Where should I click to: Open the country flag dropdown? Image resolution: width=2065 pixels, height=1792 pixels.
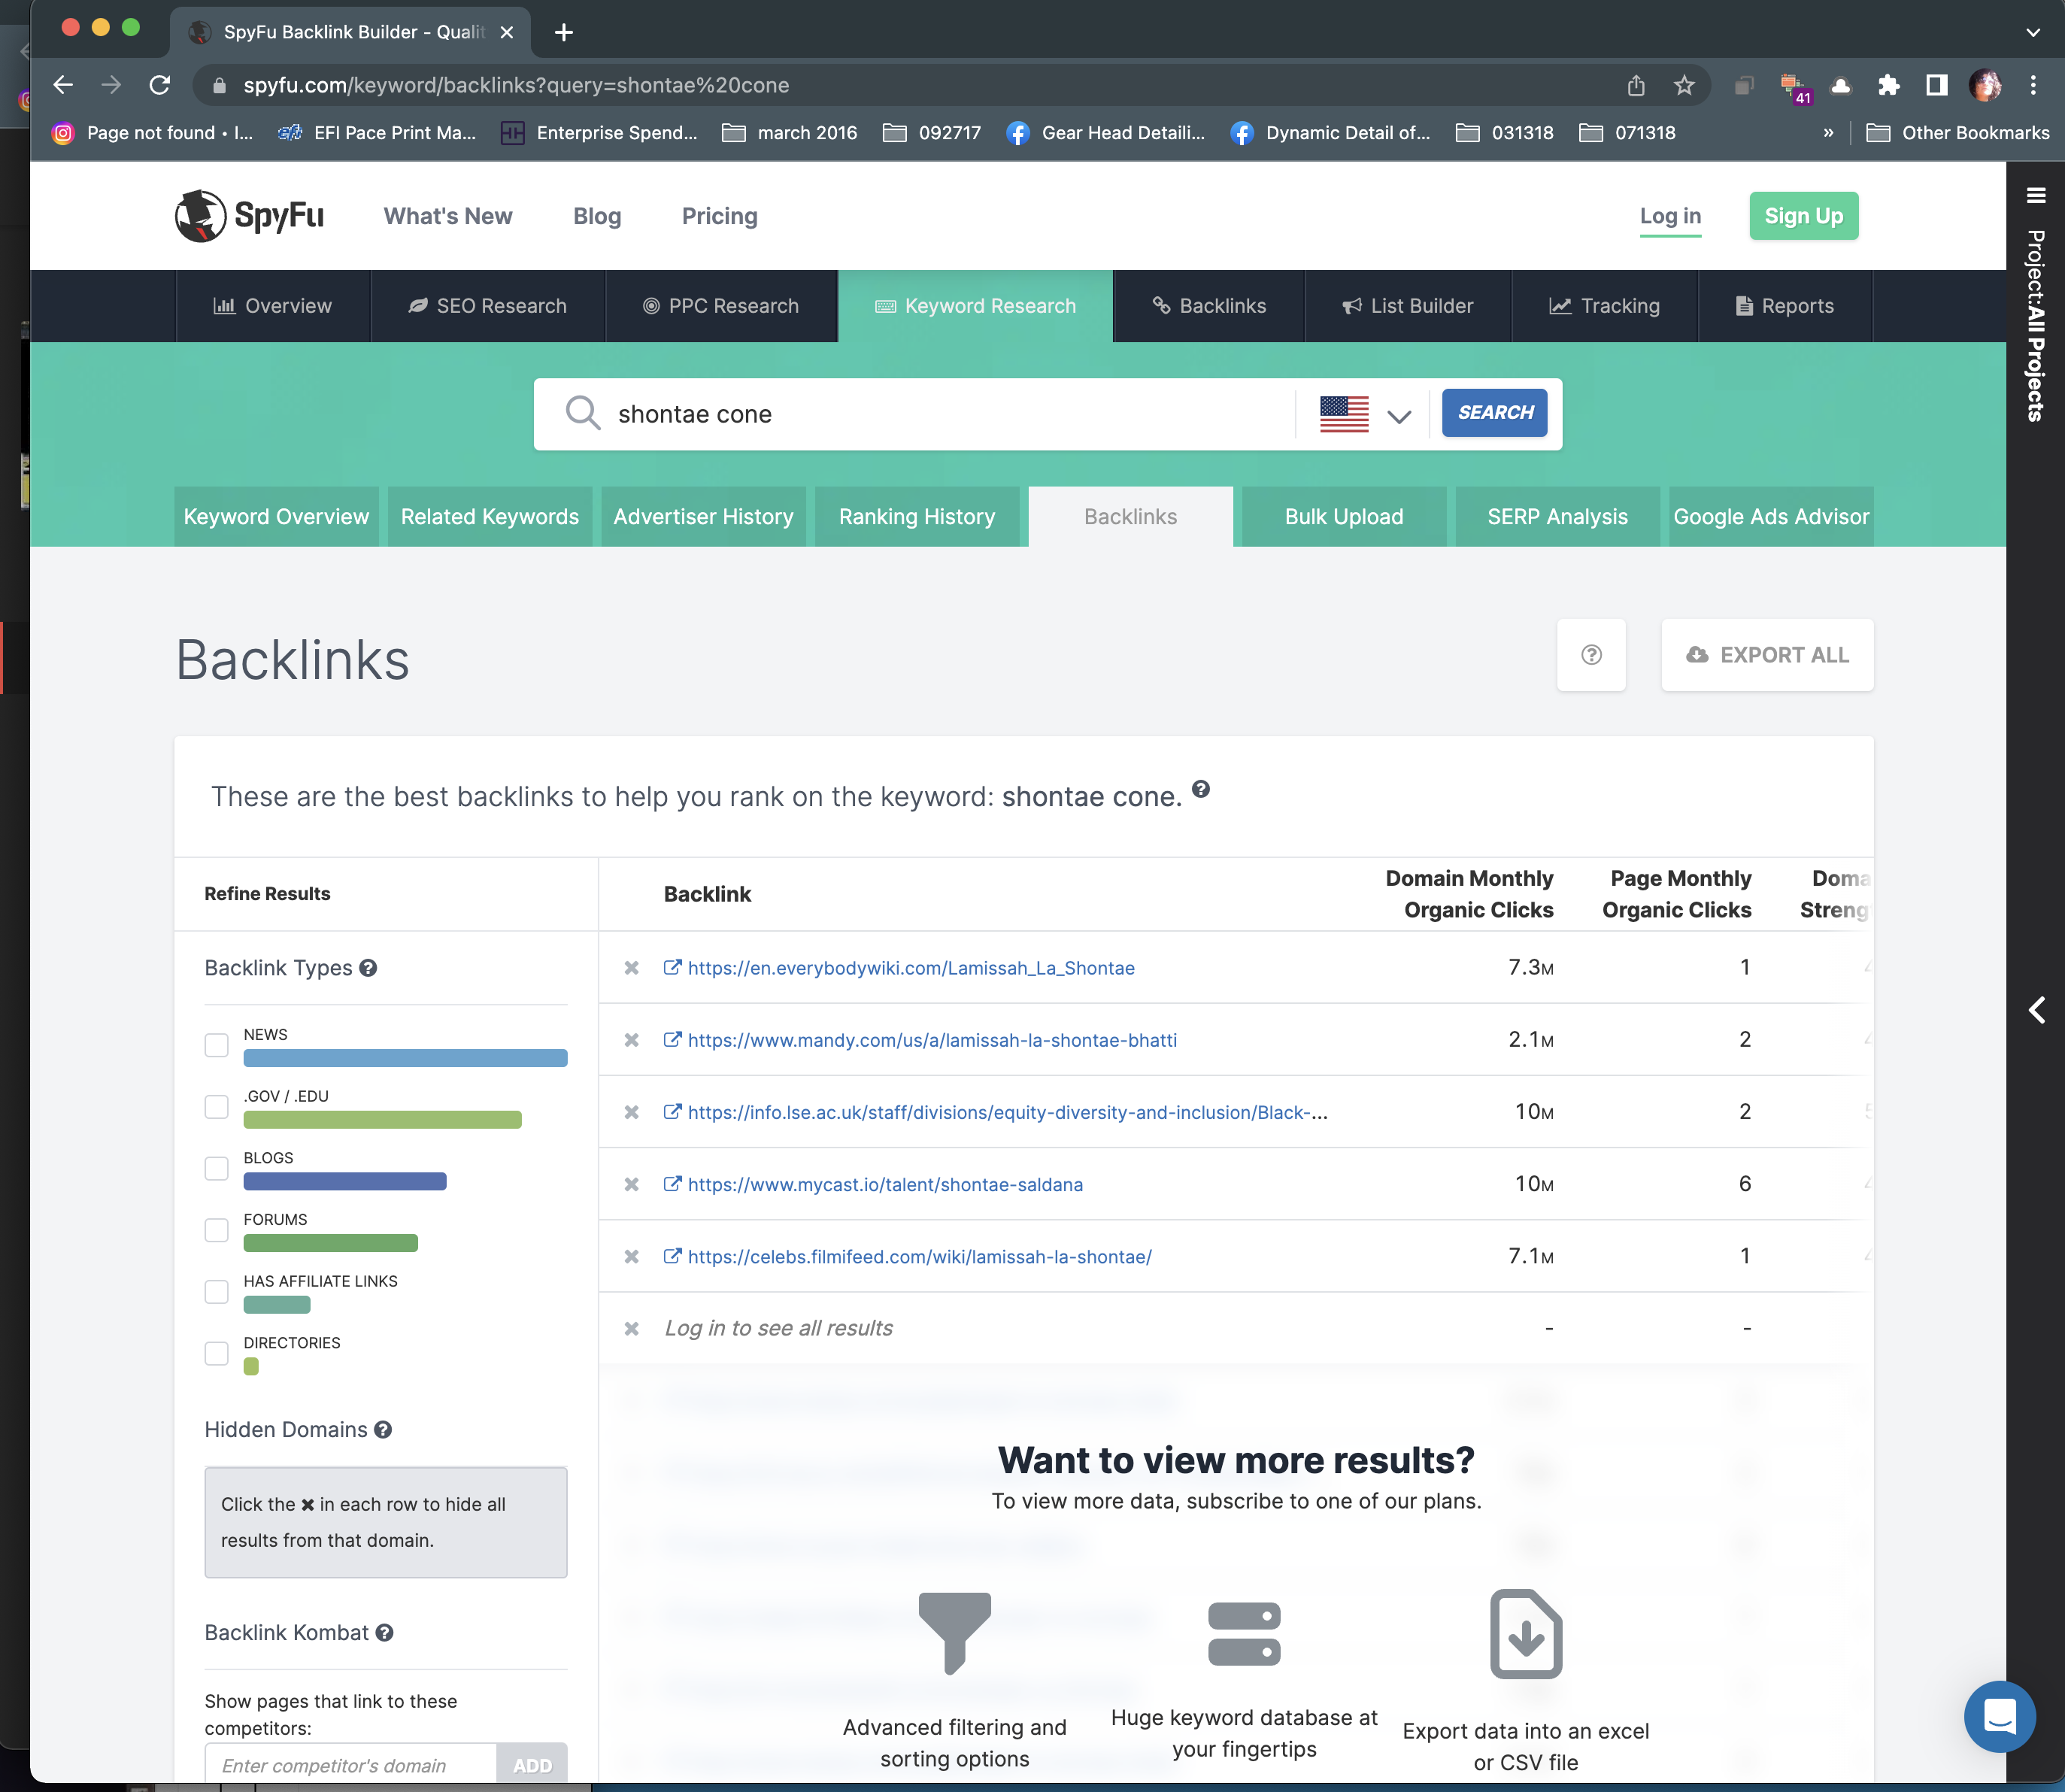click(1366, 414)
